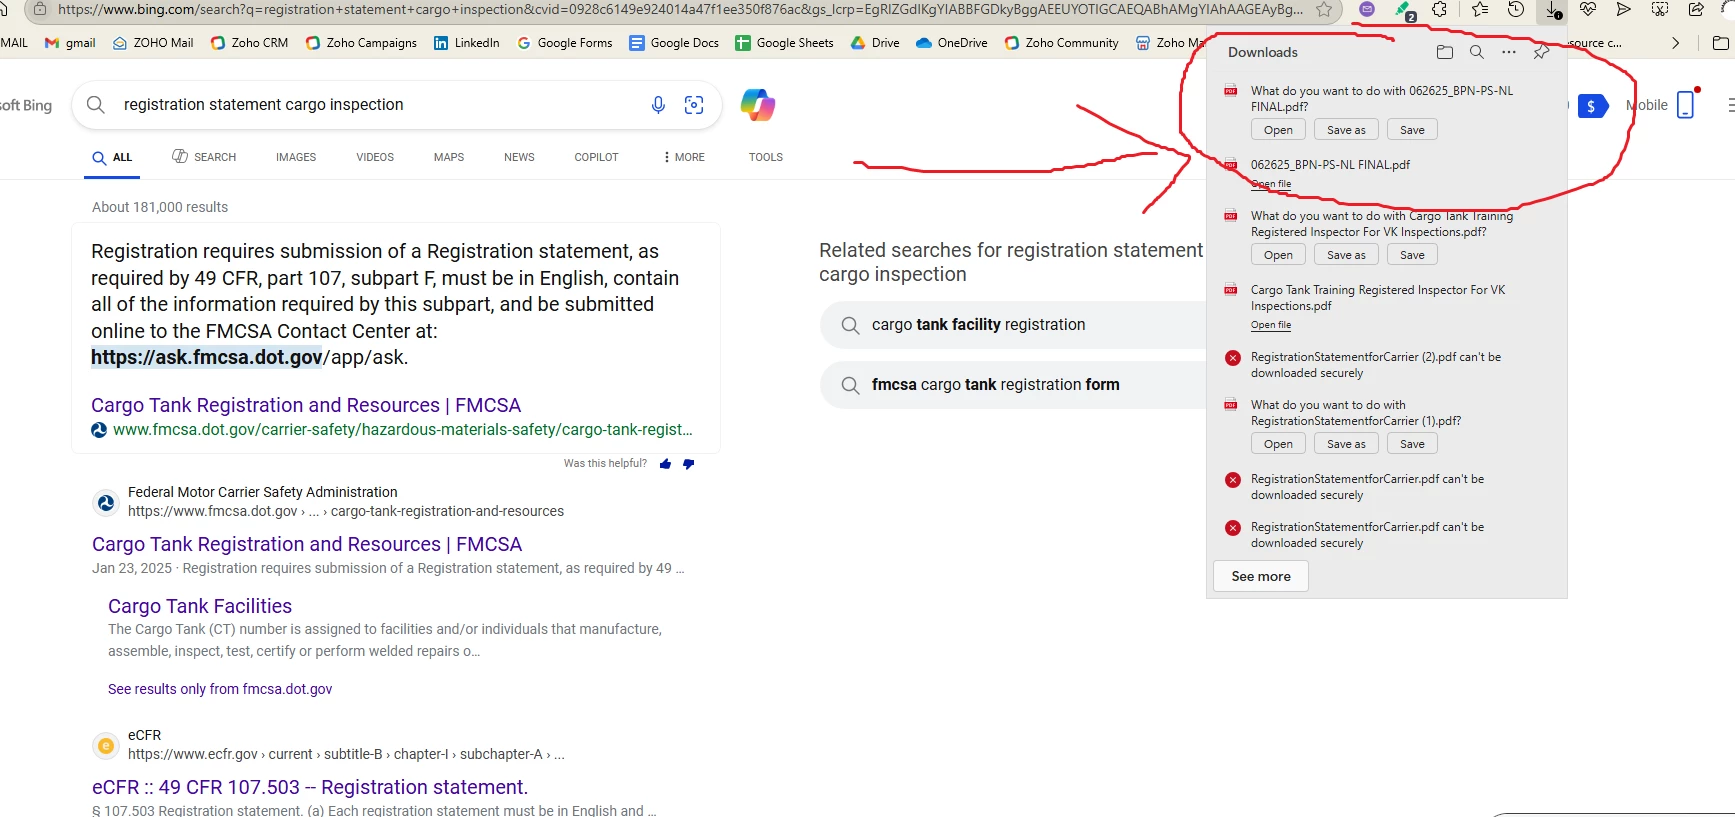The image size is (1735, 817).
Task: Open visual search camera icon
Action: click(x=694, y=105)
